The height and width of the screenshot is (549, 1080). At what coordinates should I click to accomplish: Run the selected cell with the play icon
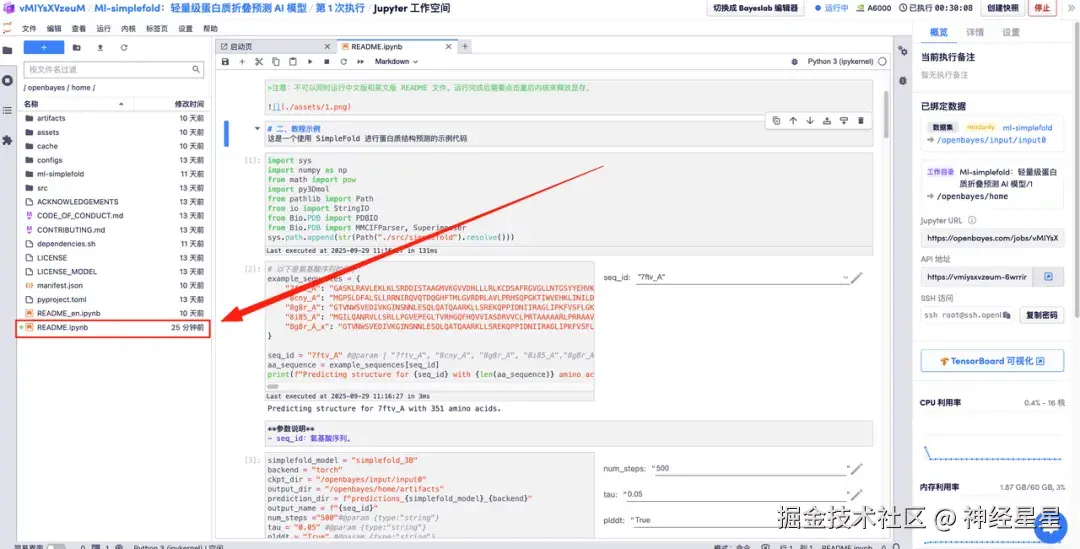[310, 61]
